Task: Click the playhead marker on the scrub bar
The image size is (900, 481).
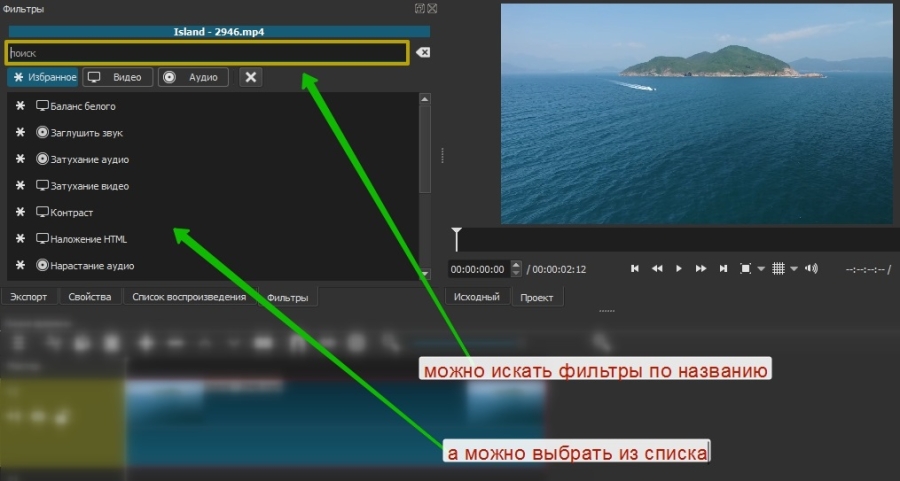Action: [457, 238]
